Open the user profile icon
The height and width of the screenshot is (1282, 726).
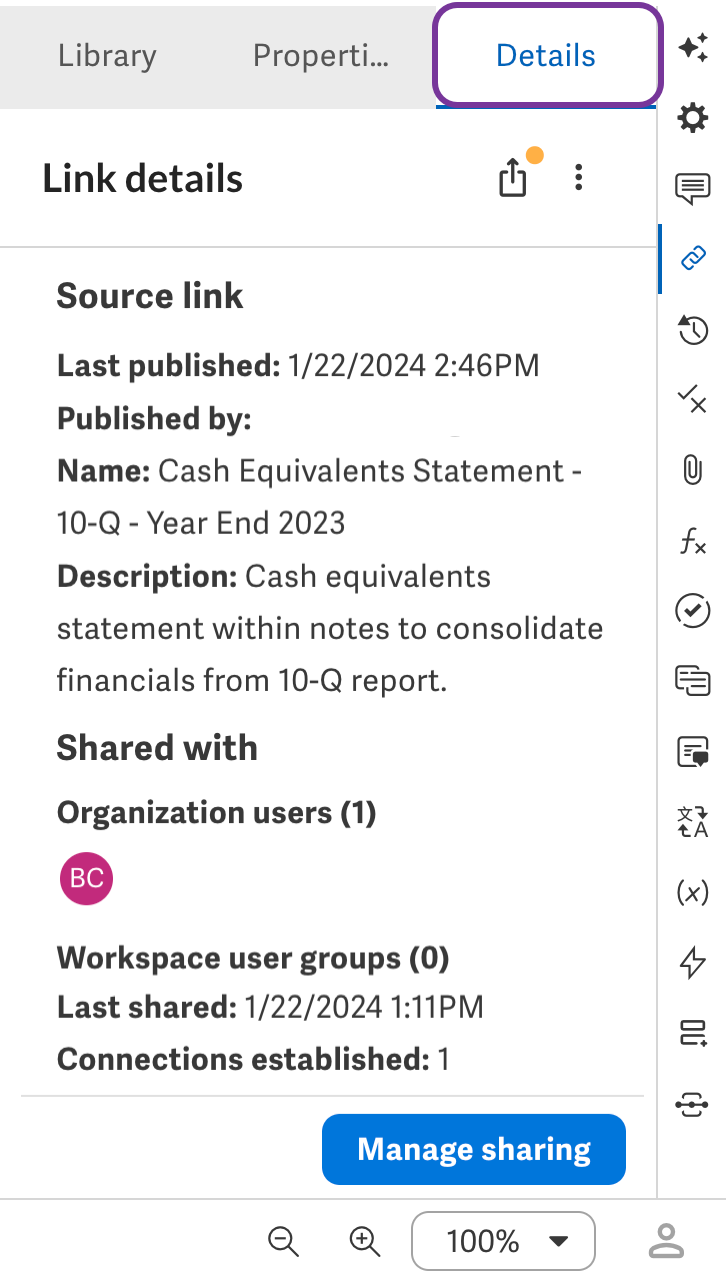[x=666, y=1241]
